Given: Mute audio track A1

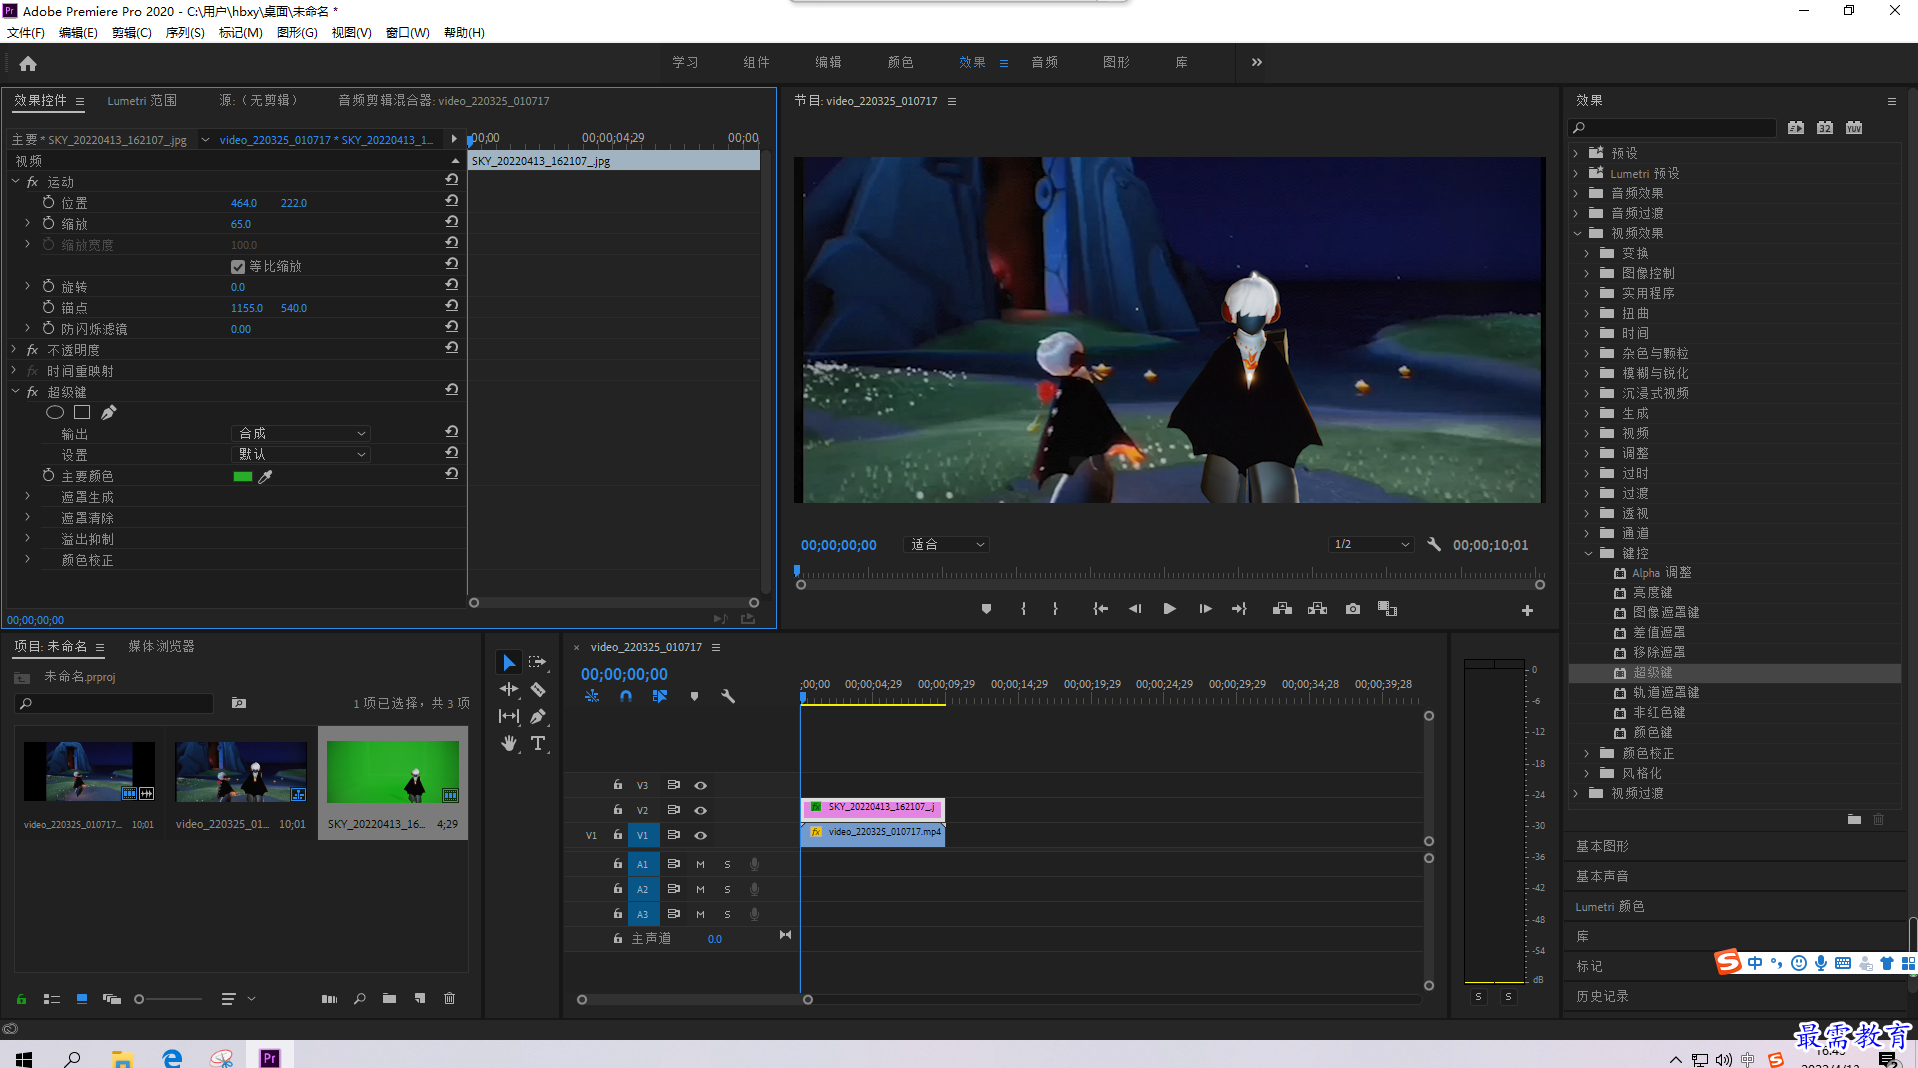Looking at the screenshot, I should (x=700, y=864).
